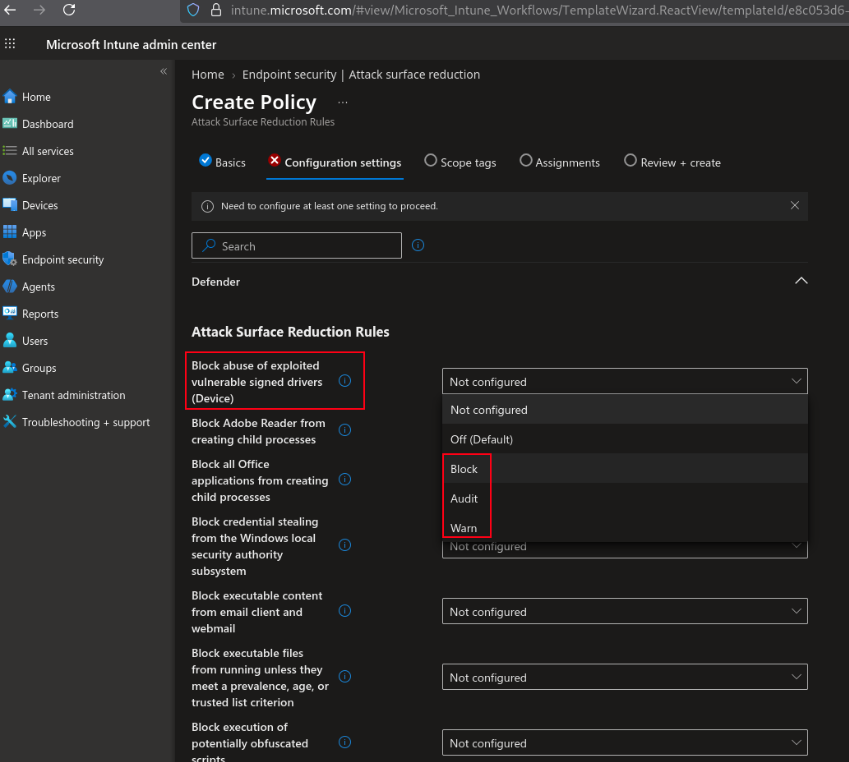Screen dimensions: 849x762
Task: Open dropdown for email client executable content
Action: [x=624, y=611]
